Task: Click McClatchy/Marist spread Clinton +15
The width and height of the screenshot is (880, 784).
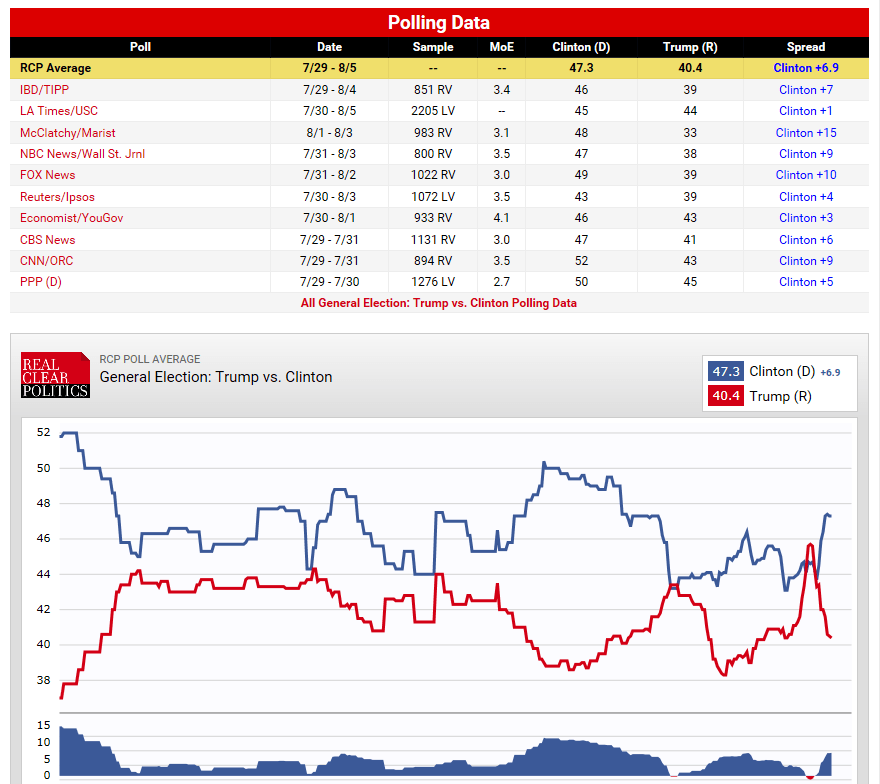Action: click(806, 132)
